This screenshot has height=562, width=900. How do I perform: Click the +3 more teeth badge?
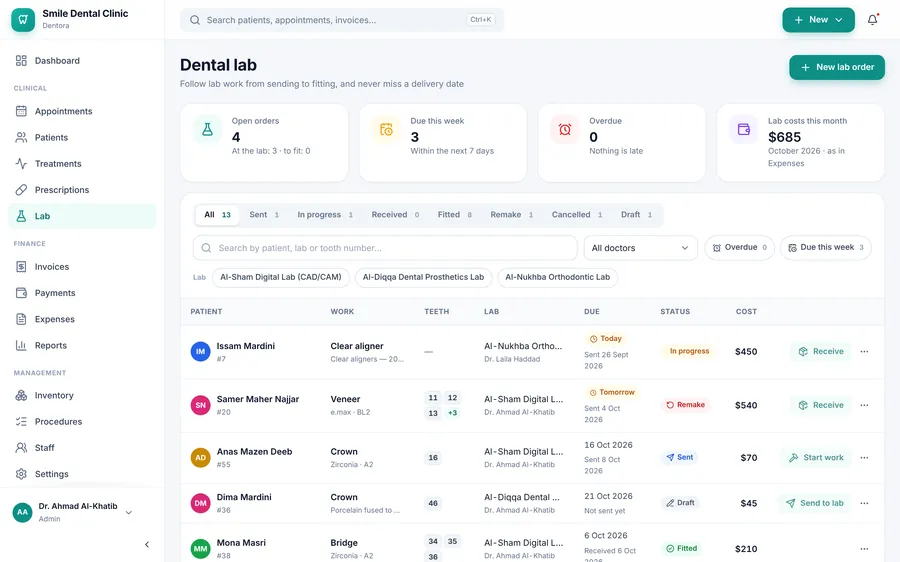[452, 413]
